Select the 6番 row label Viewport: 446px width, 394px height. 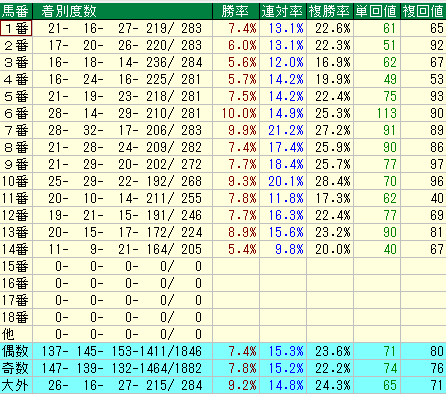16,113
